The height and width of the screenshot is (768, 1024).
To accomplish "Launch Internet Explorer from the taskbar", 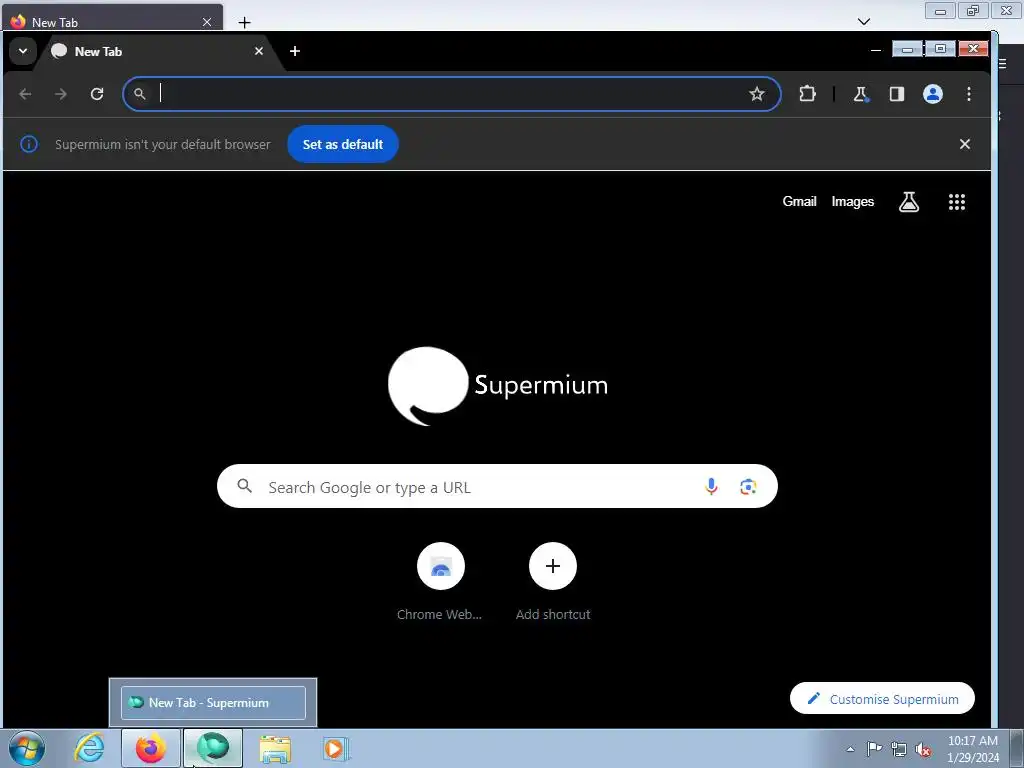I will (89, 748).
